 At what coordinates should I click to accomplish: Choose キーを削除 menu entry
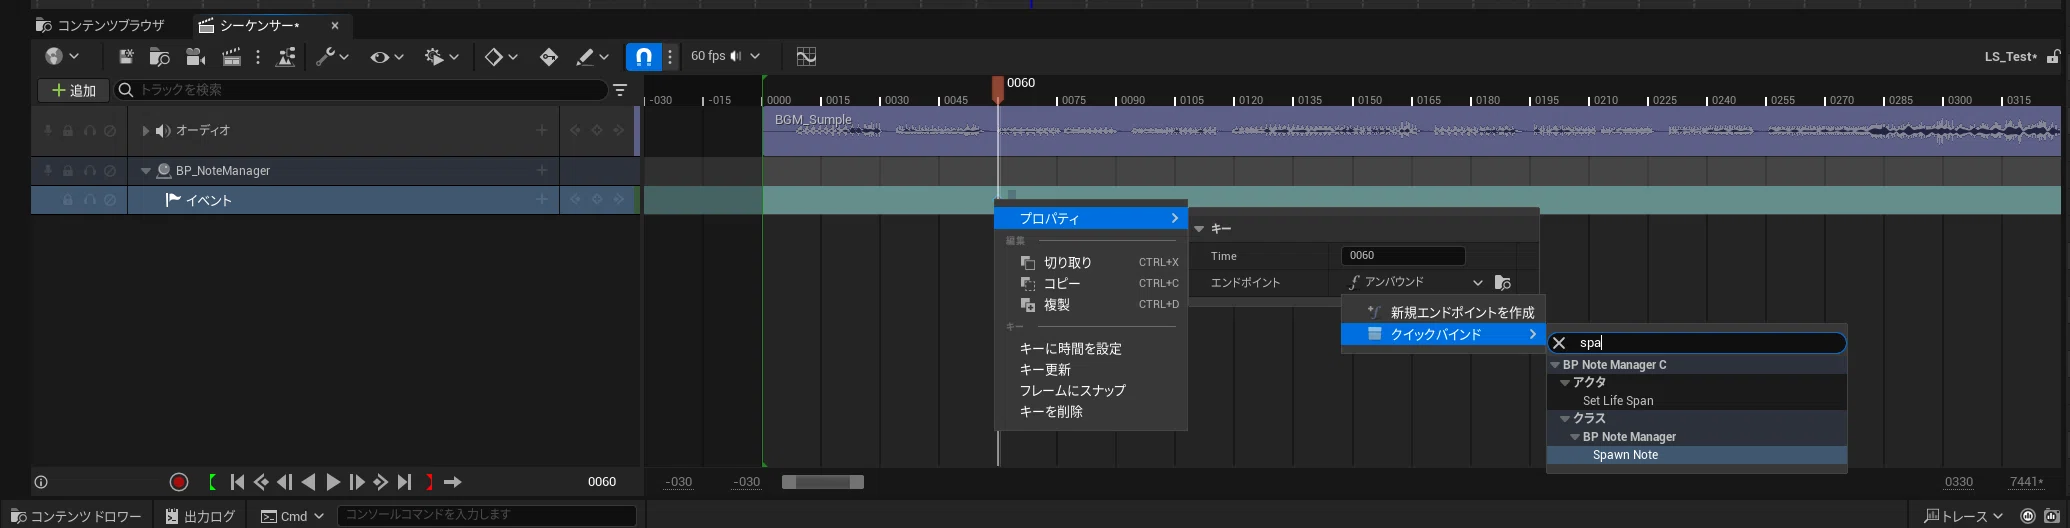pyautogui.click(x=1091, y=411)
